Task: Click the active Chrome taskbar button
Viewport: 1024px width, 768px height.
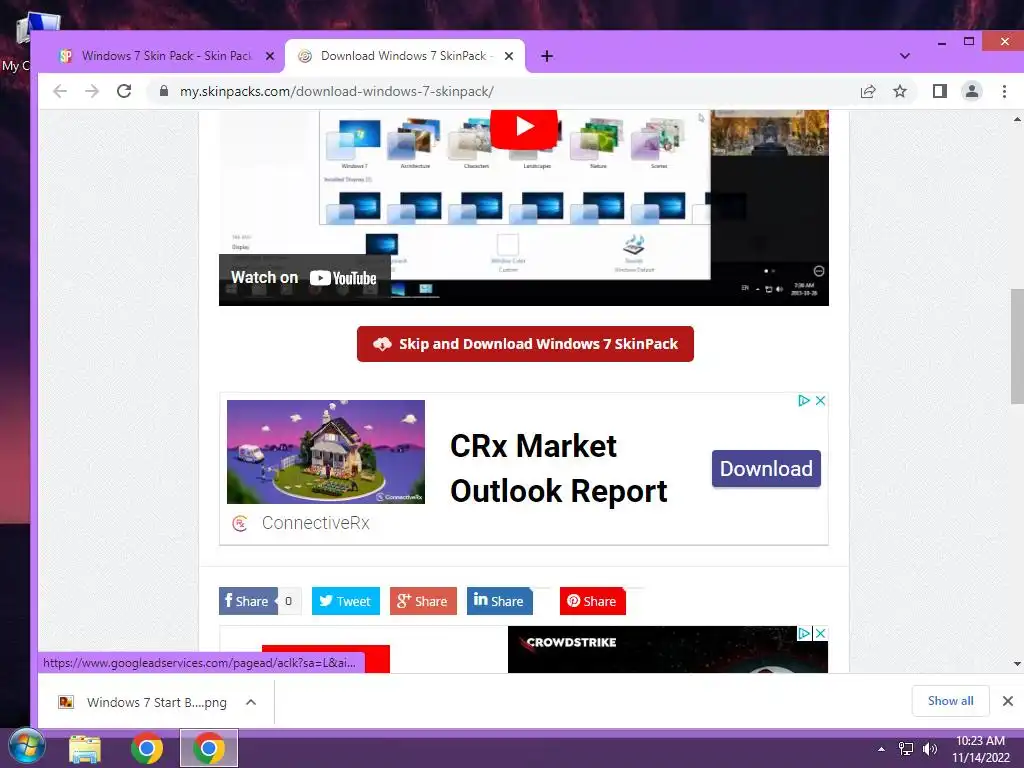Action: click(209, 748)
